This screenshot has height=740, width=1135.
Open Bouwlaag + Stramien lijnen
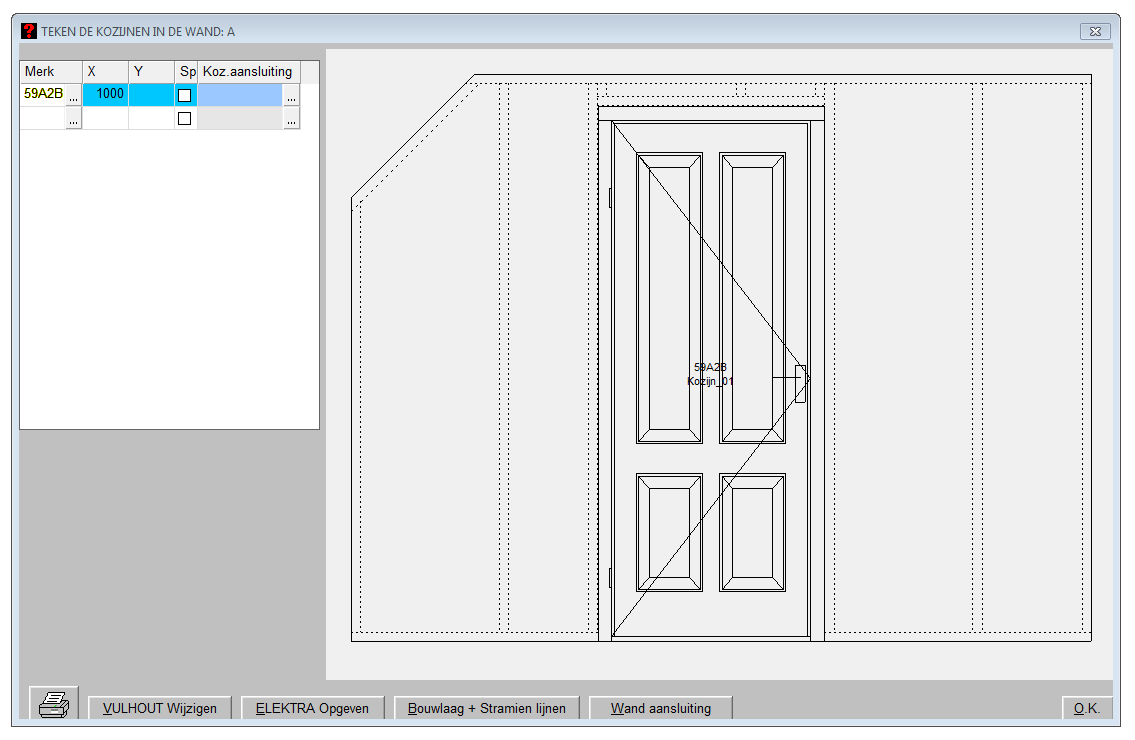click(x=487, y=708)
